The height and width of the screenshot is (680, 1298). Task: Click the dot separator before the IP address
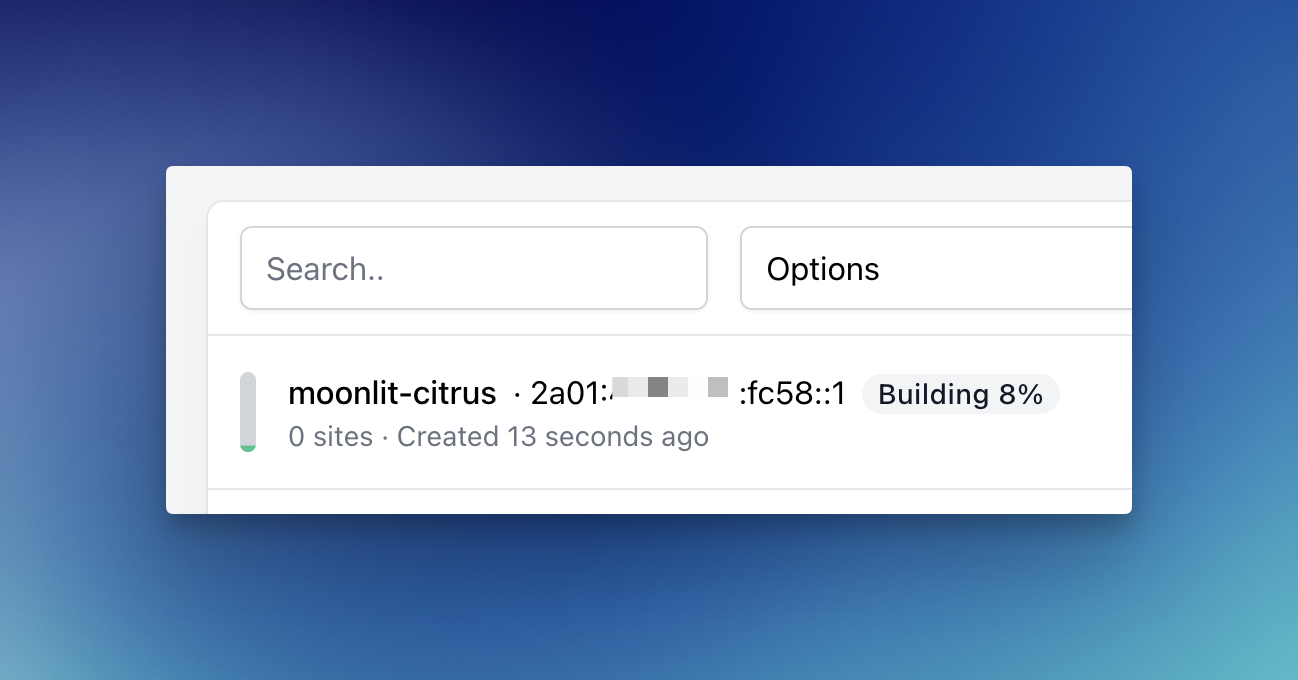pos(517,395)
